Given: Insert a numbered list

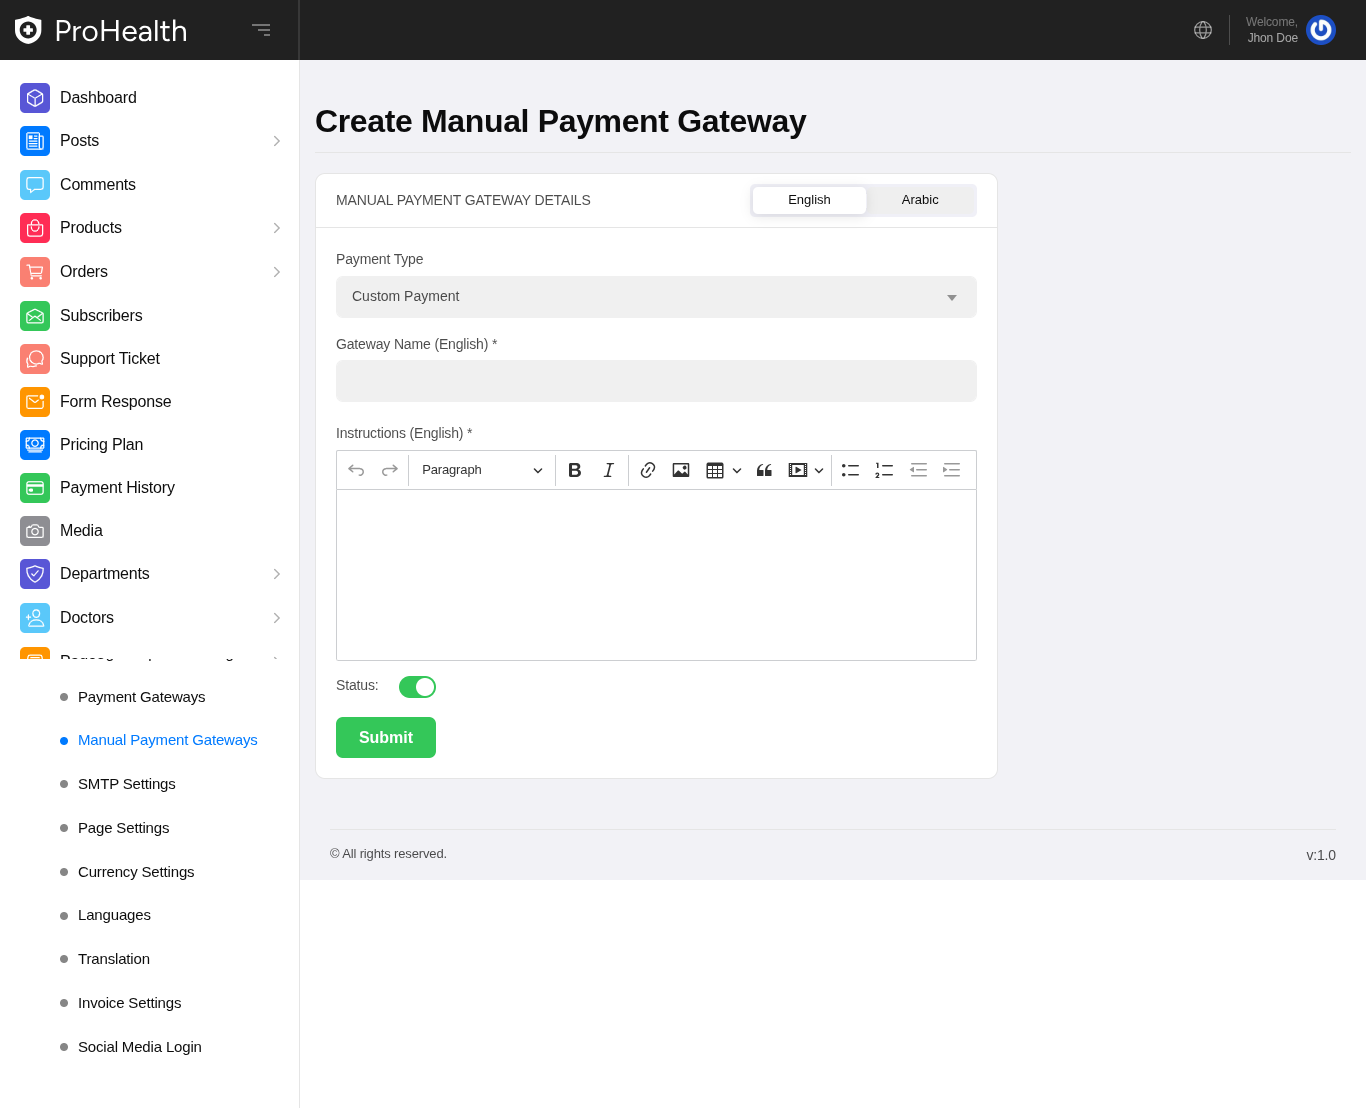Looking at the screenshot, I should click(x=884, y=470).
